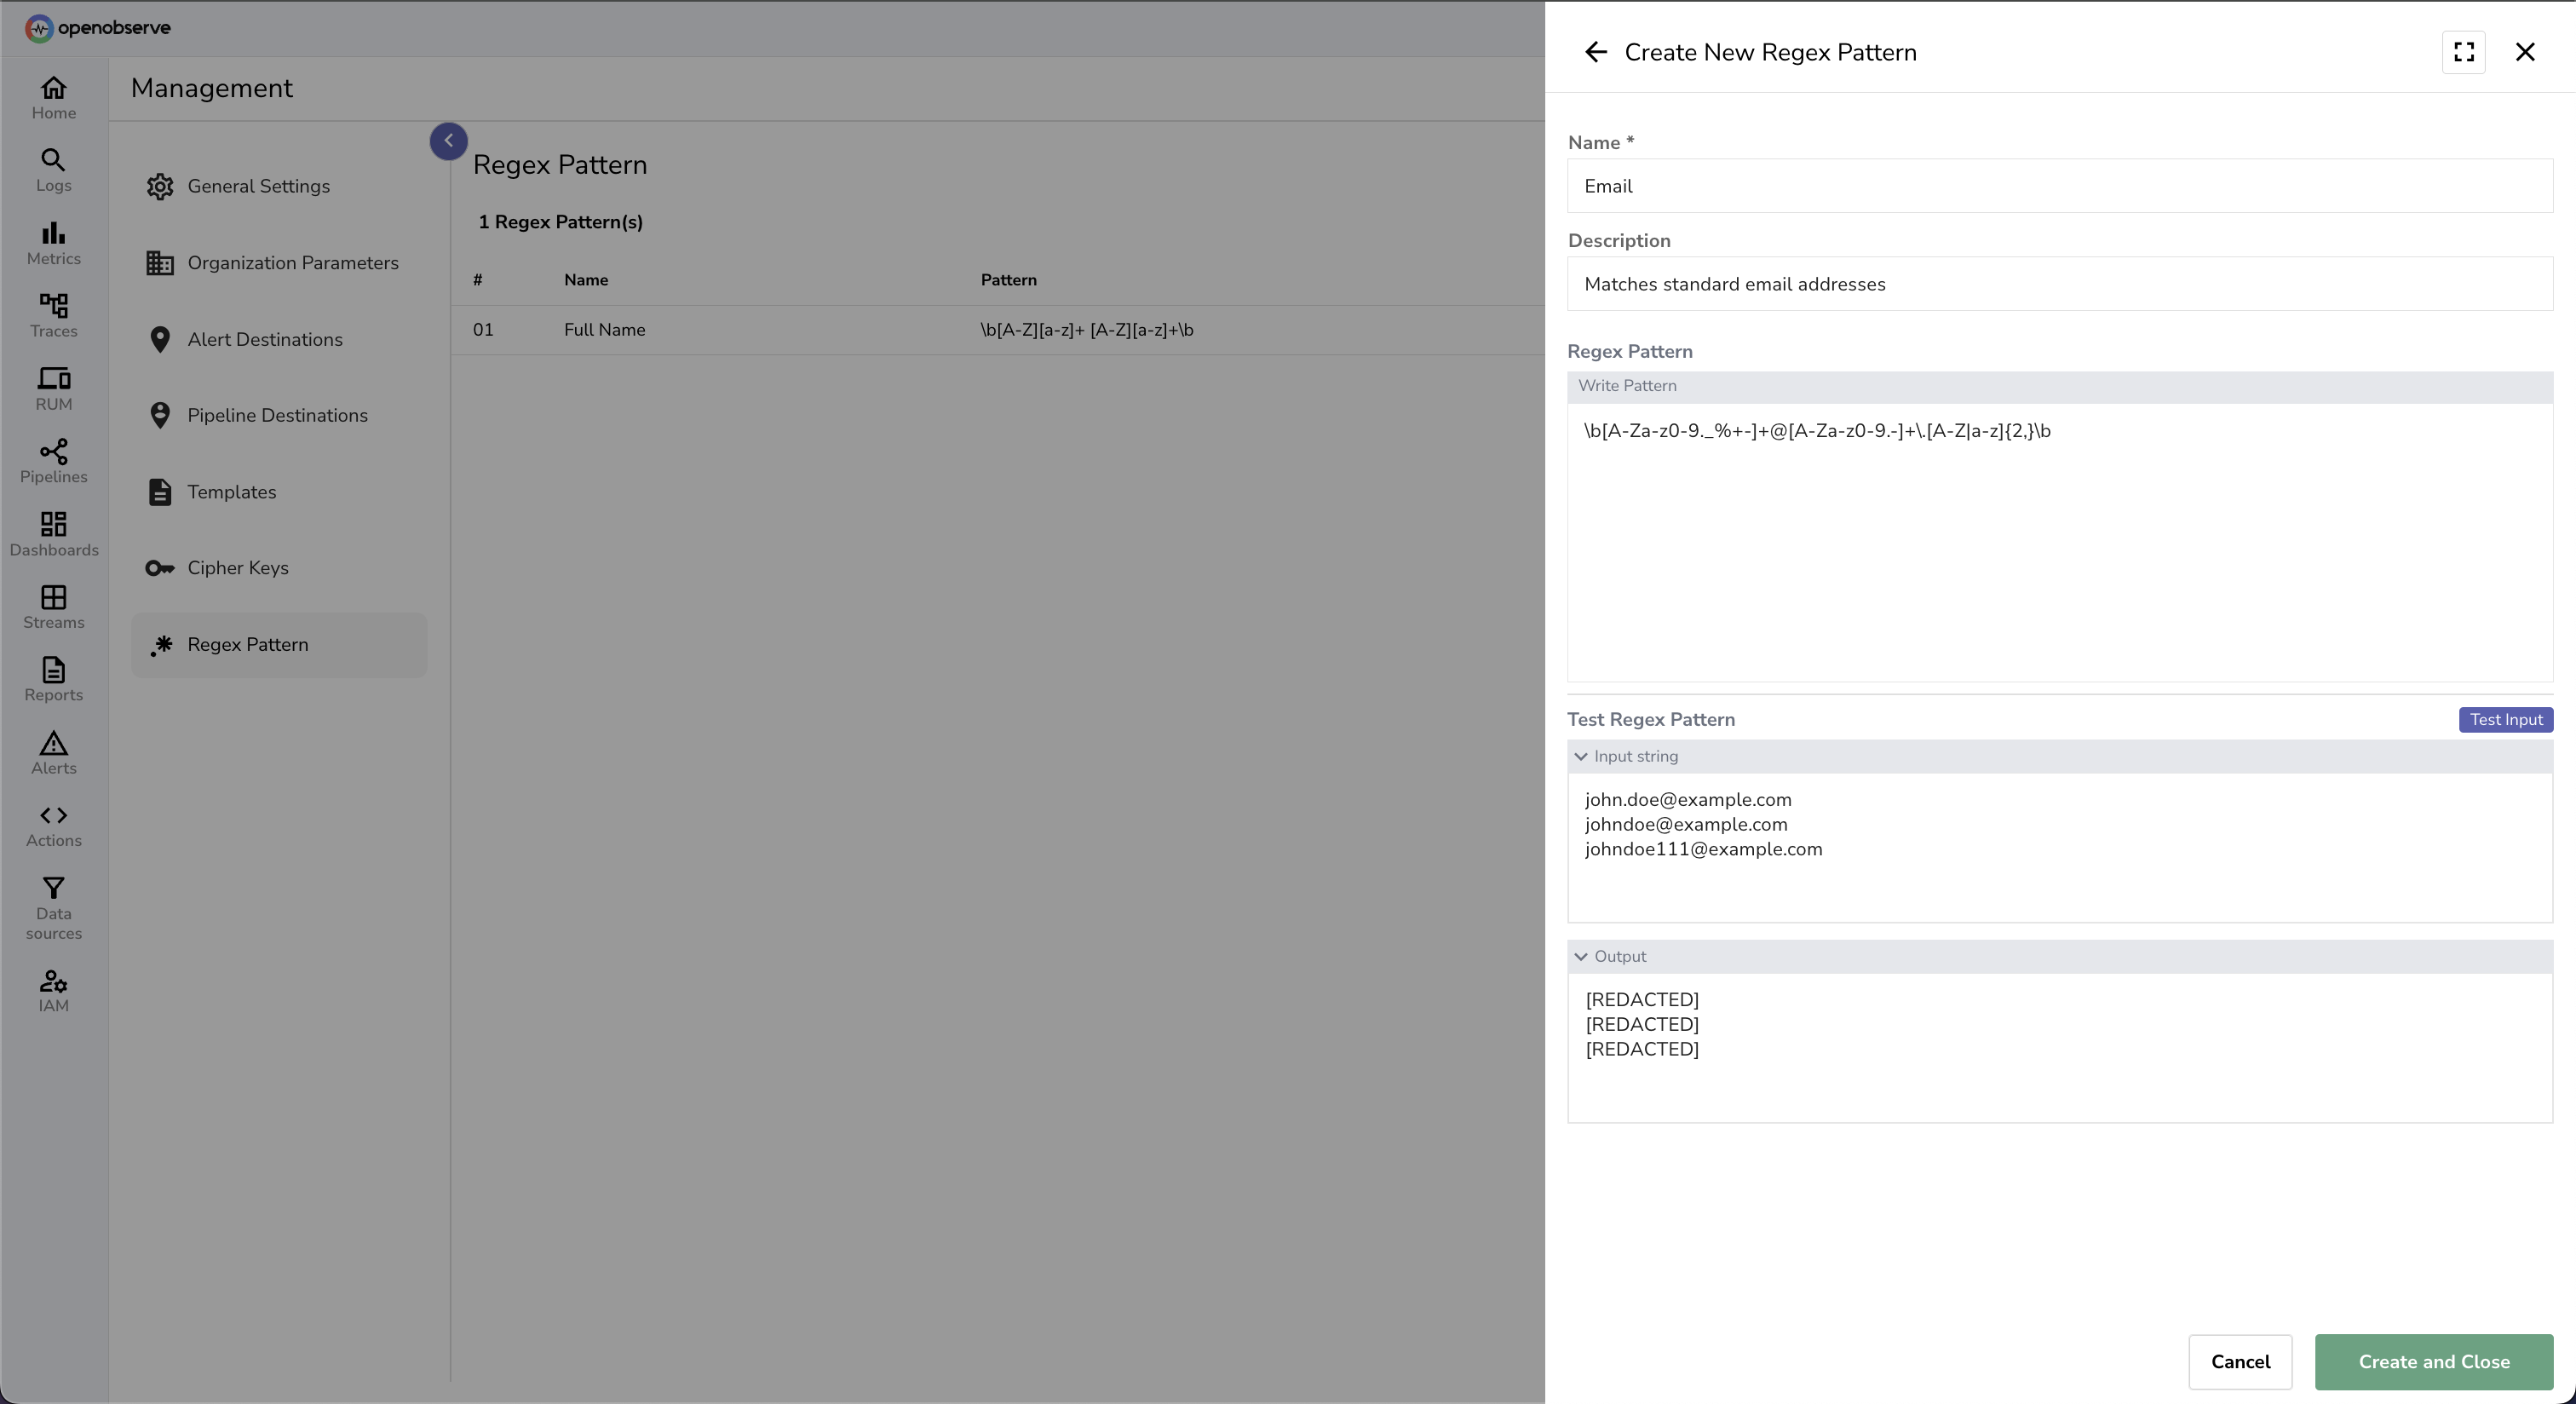2576x1404 pixels.
Task: Click the Name column header
Action: (586, 280)
